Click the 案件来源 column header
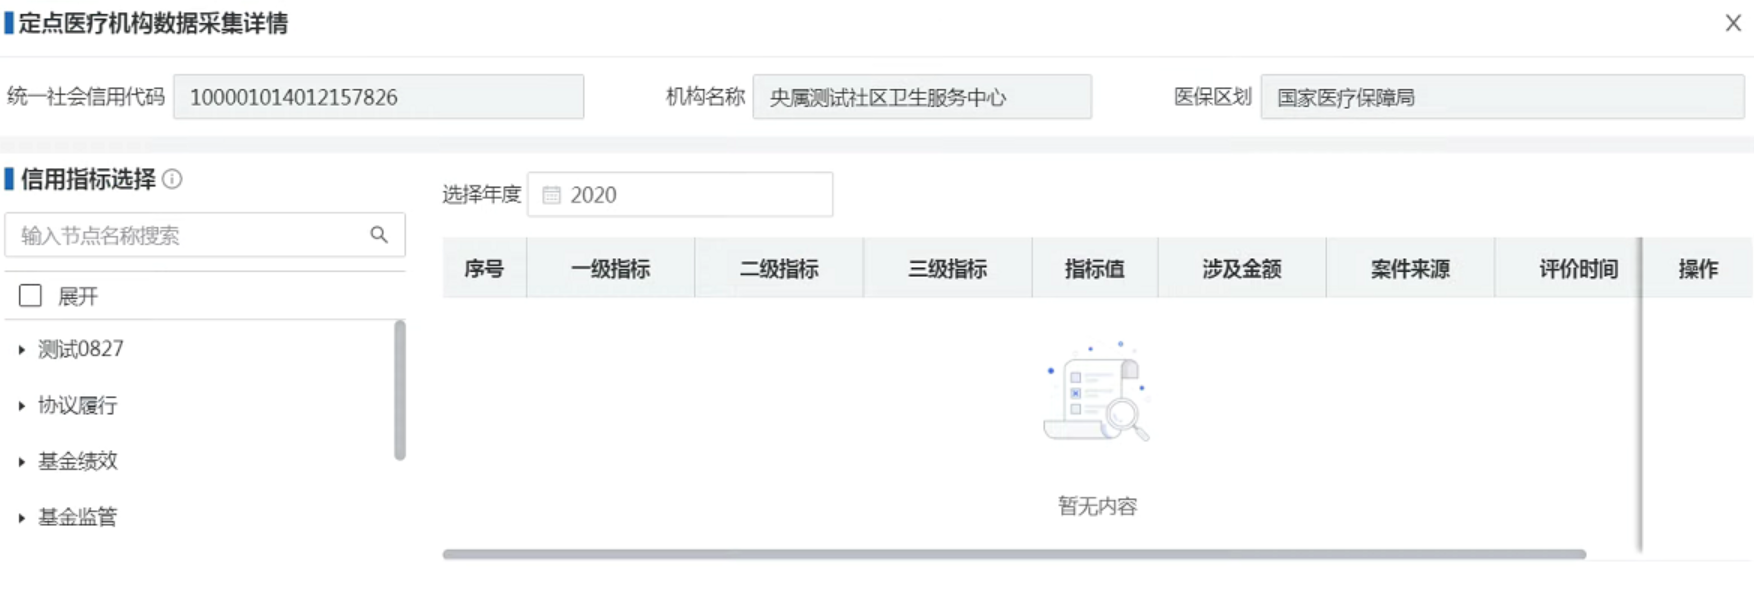 click(x=1411, y=268)
